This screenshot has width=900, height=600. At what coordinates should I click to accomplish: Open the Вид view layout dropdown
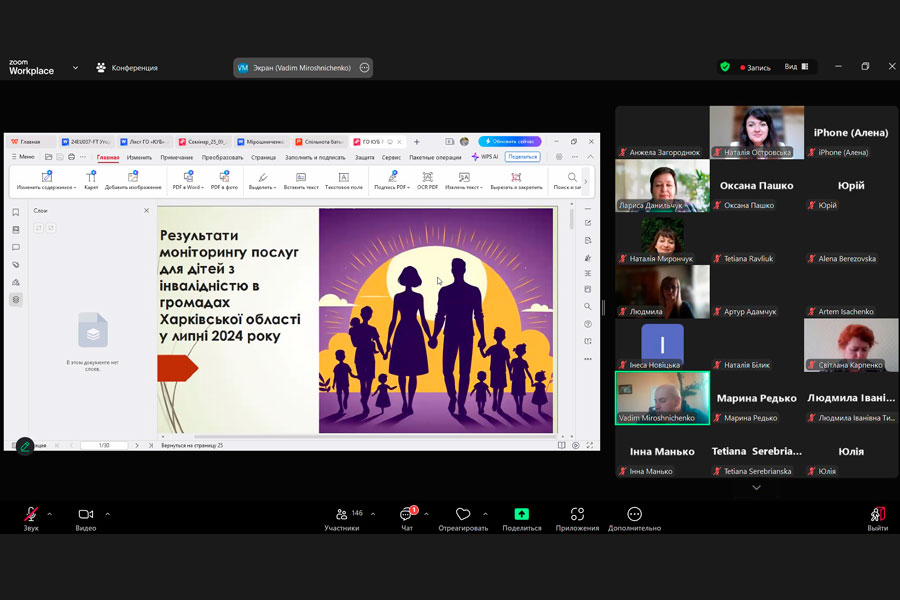[795, 67]
